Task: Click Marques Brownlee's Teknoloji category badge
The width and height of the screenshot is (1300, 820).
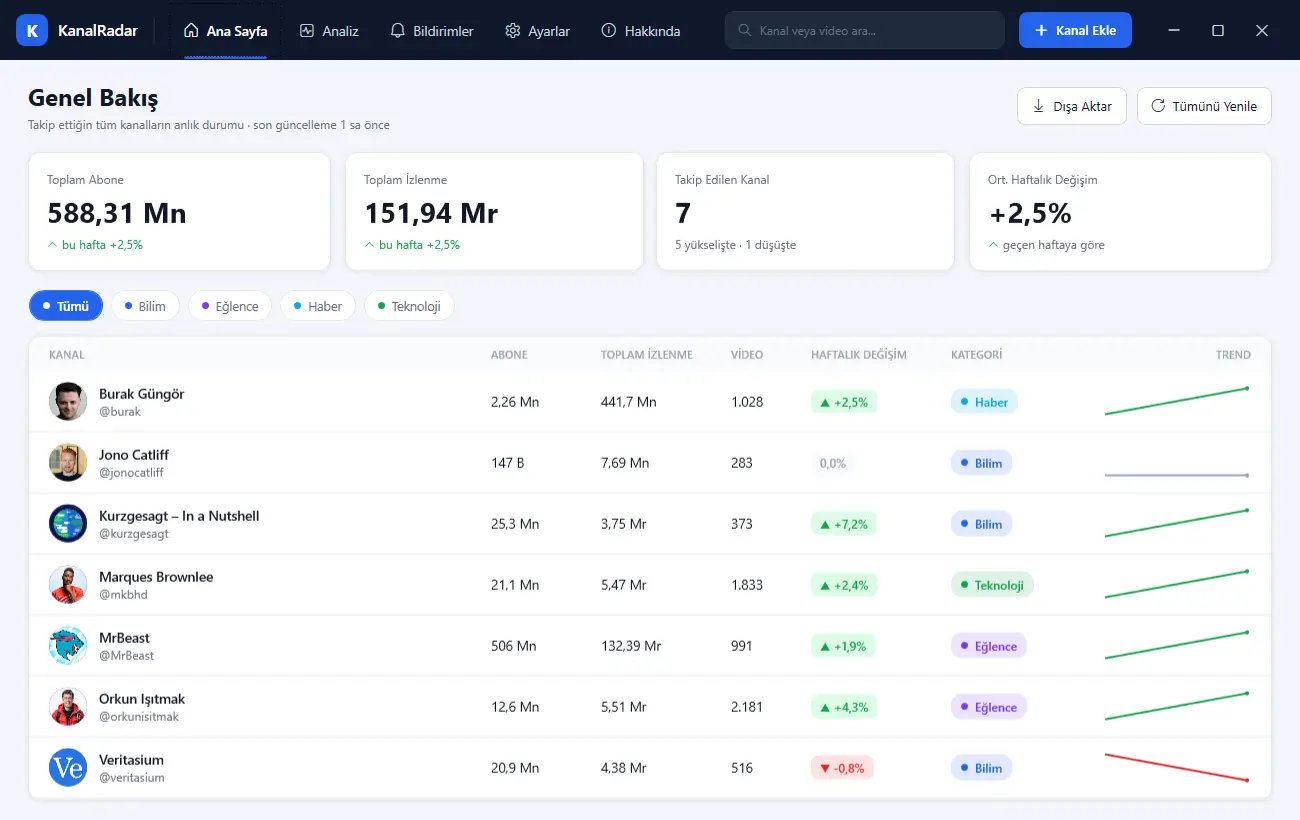Action: (992, 585)
